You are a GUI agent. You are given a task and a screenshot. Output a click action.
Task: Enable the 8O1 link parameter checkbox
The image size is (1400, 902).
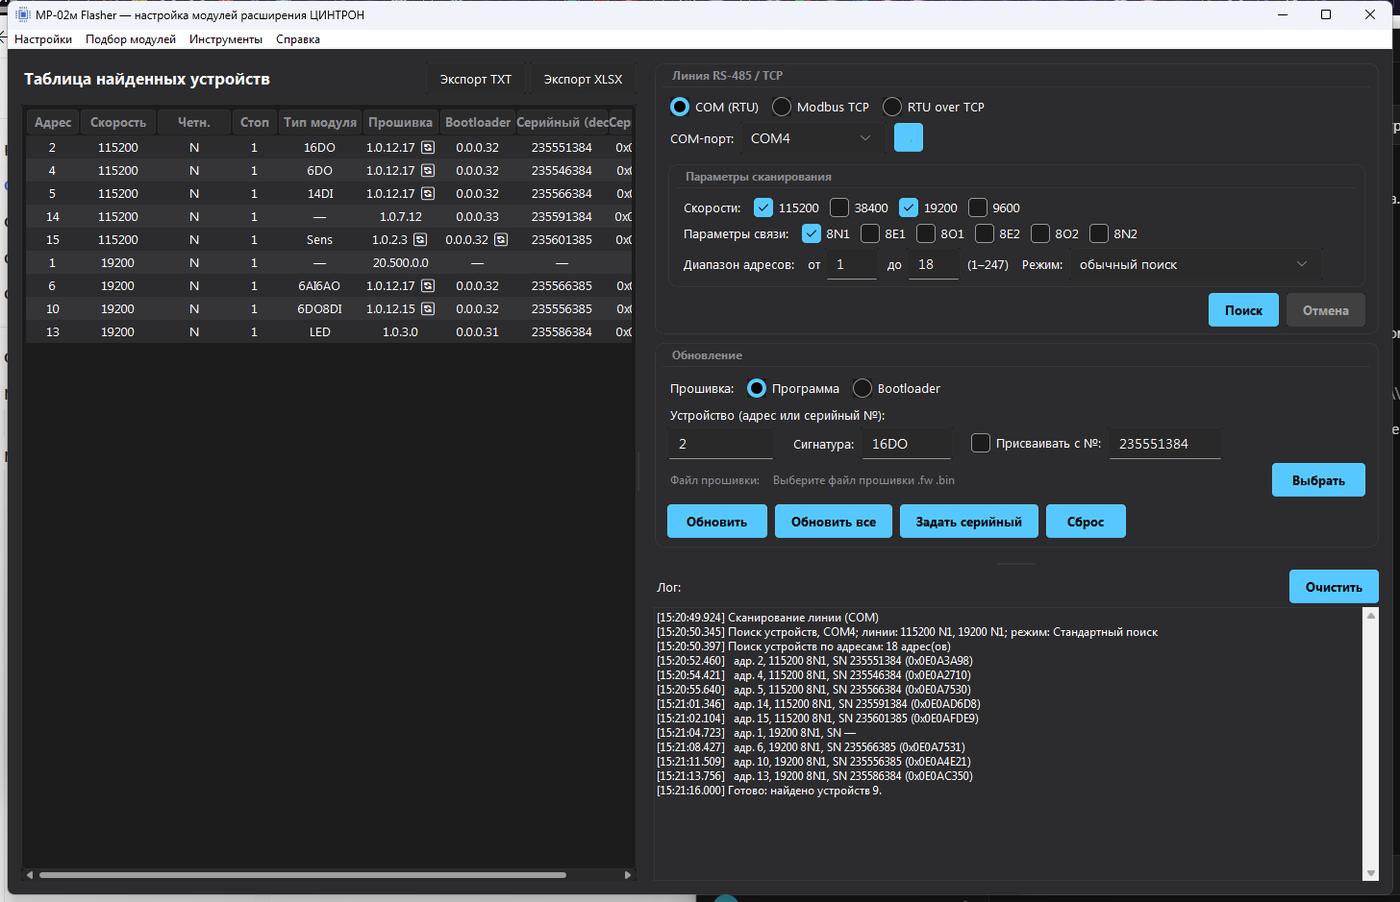point(926,234)
